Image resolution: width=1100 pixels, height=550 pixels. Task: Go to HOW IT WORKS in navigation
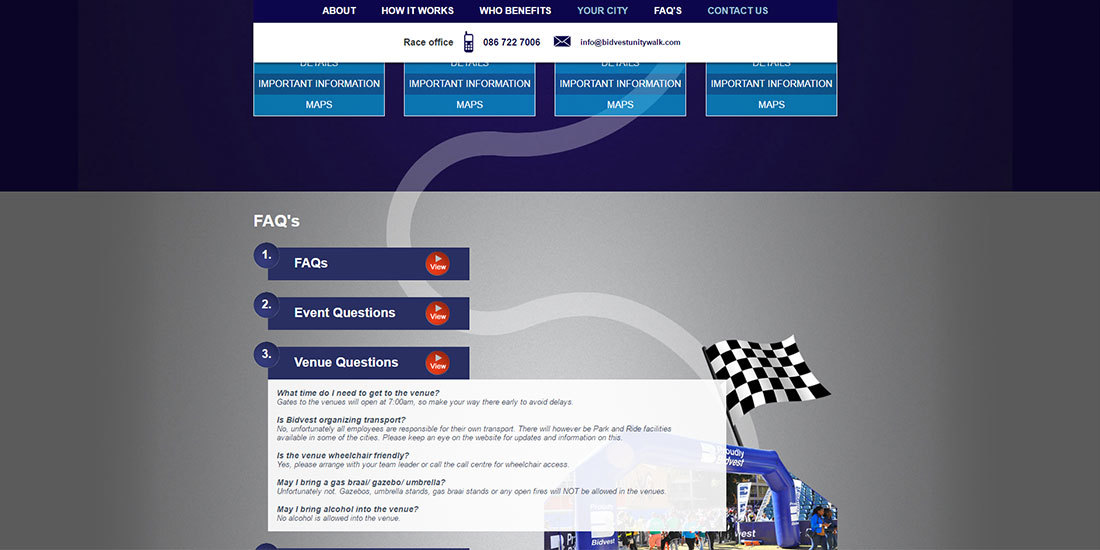point(417,11)
